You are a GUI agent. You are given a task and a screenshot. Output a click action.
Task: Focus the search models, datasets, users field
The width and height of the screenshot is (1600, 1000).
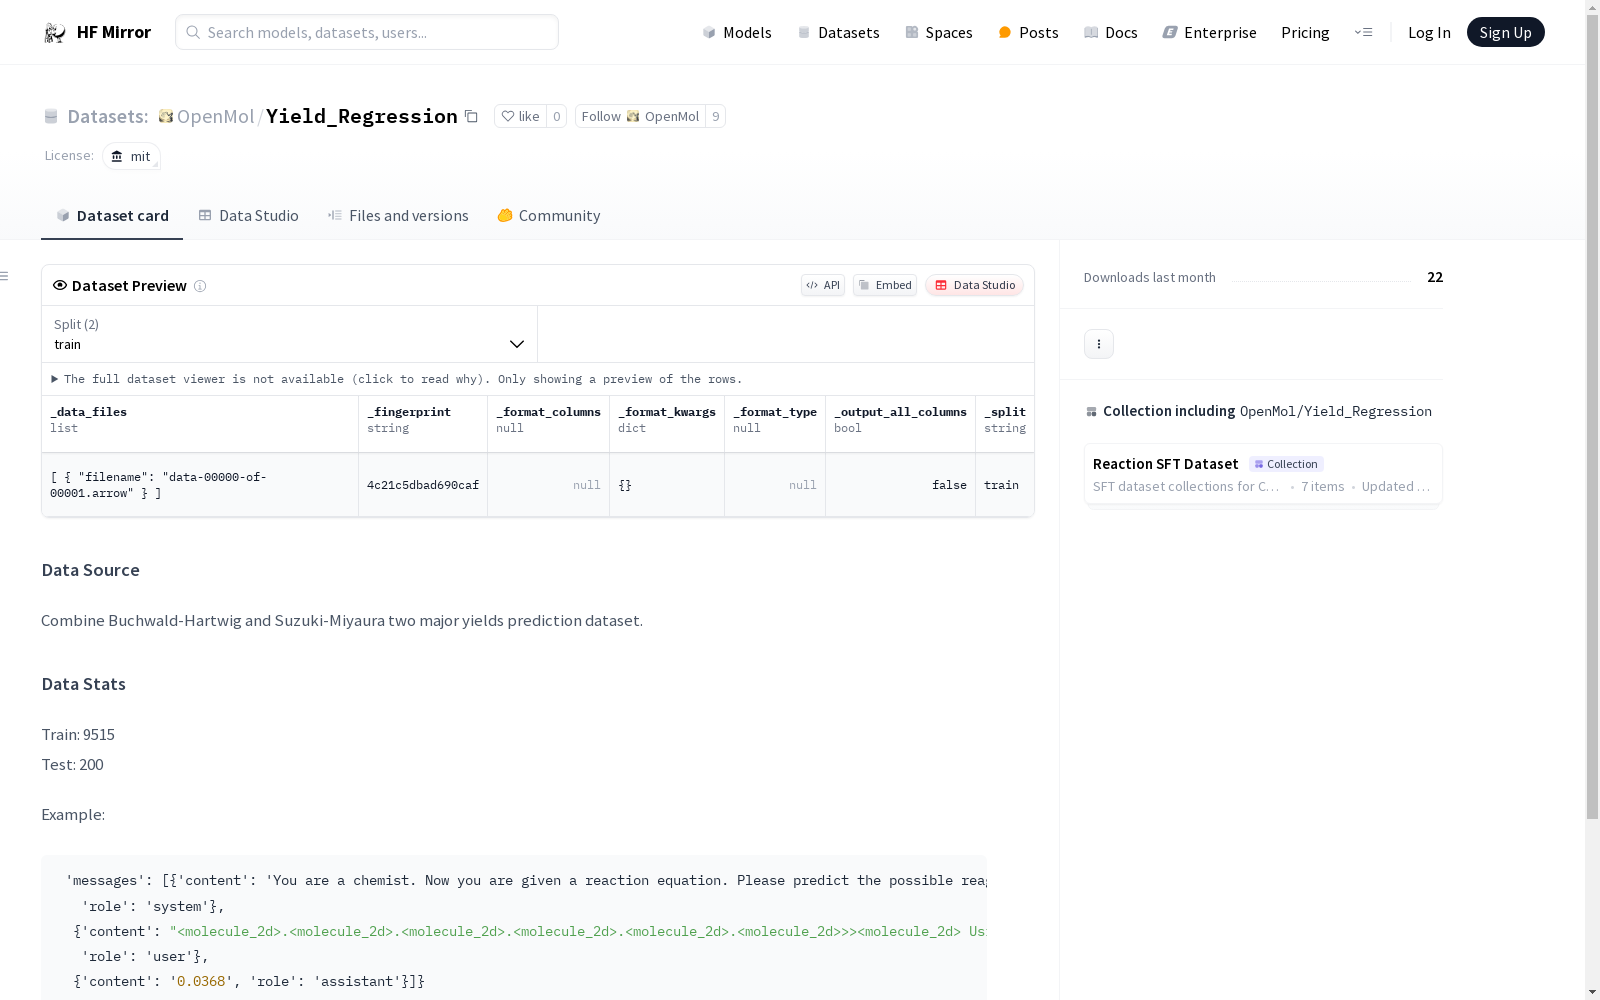pyautogui.click(x=367, y=32)
